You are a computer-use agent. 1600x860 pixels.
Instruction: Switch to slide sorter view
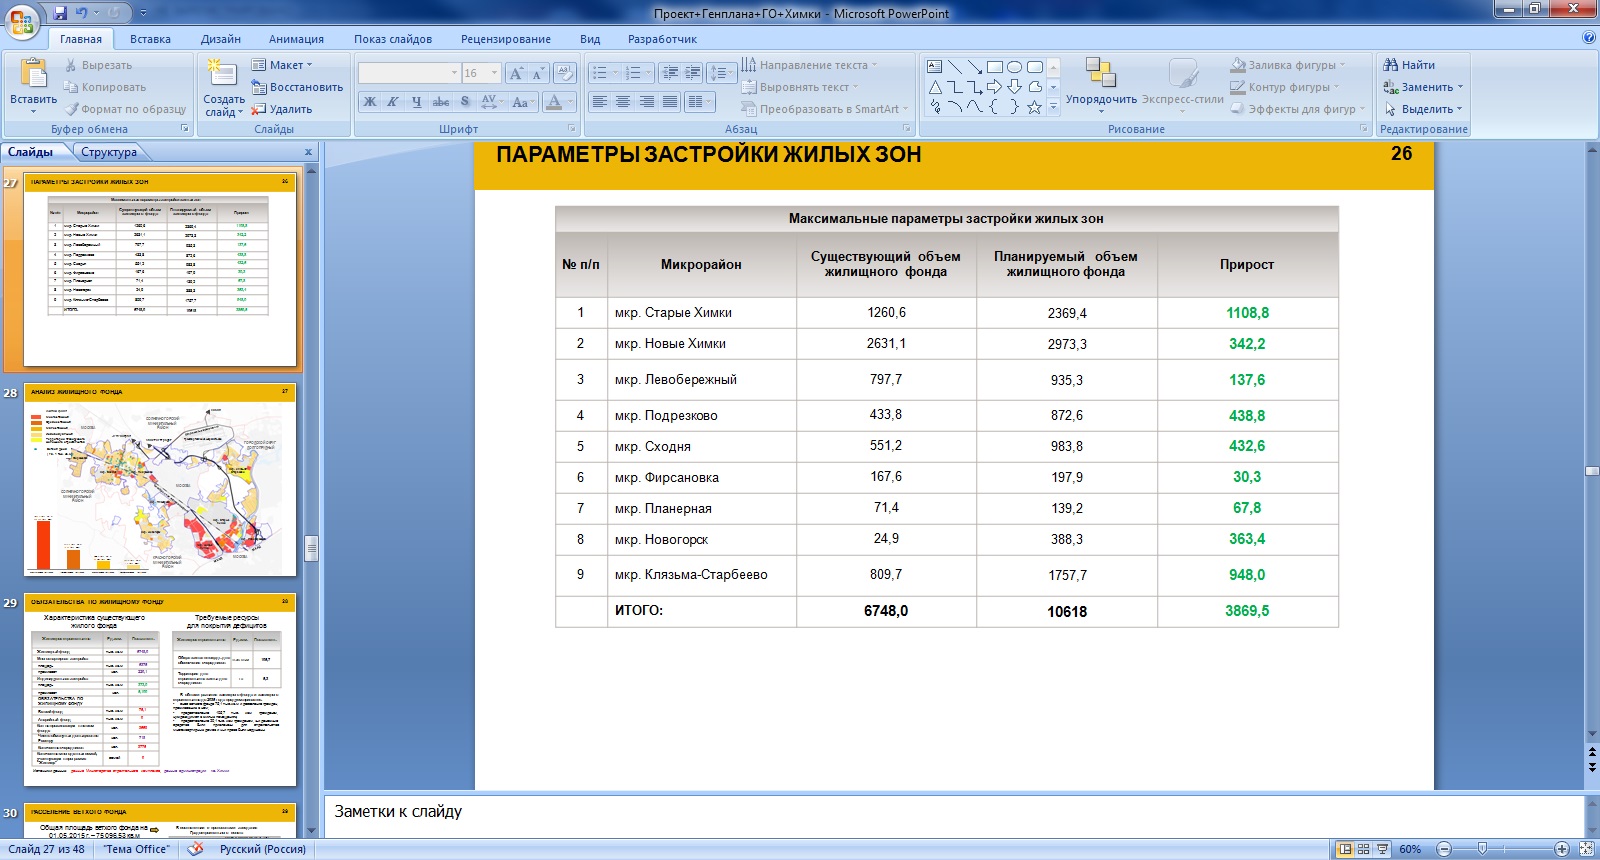pyautogui.click(x=1364, y=849)
